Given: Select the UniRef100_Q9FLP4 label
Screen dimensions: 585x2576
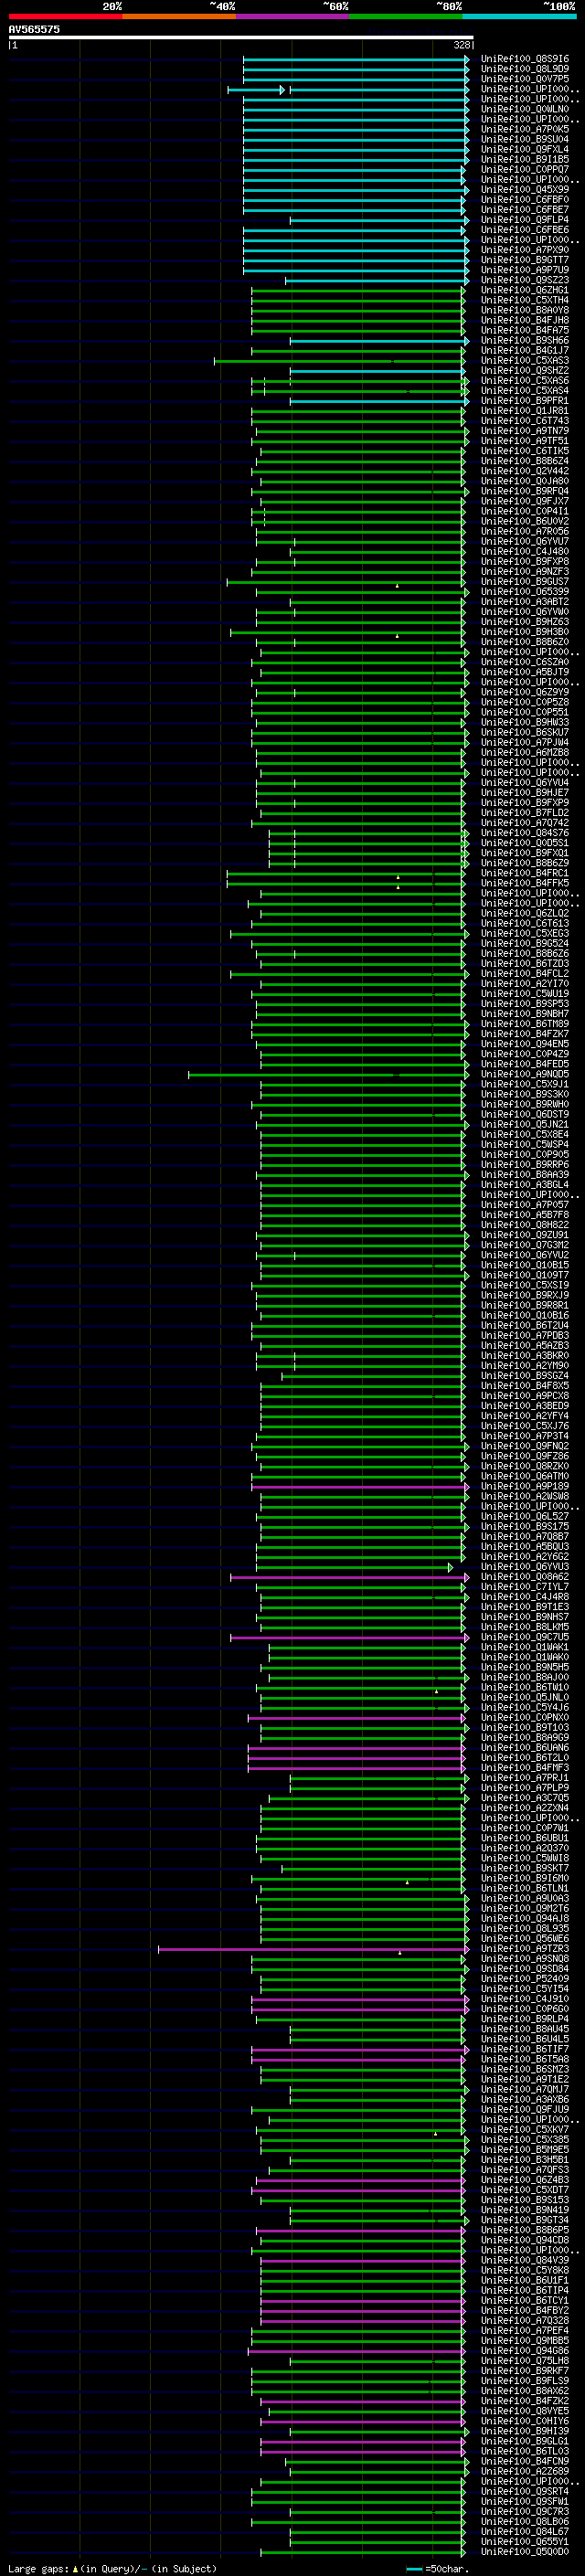Looking at the screenshot, I should 525,220.
